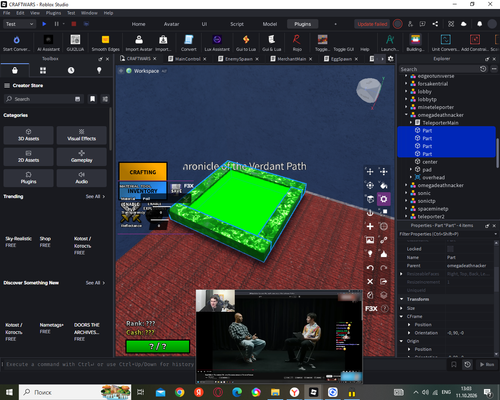Image resolution: width=500 pixels, height=400 pixels.
Task: Click the Import Avatar plugin icon
Action: coord(139,40)
